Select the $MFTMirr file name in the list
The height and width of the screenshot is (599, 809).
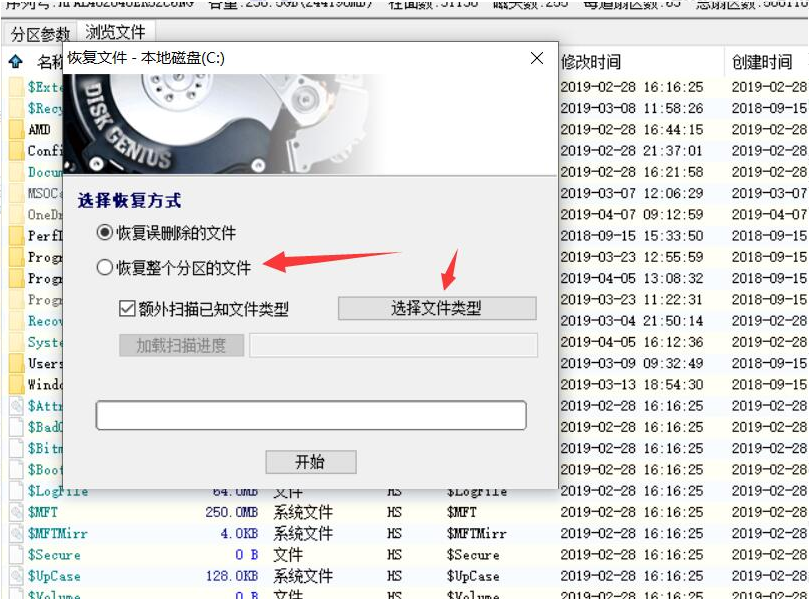point(58,533)
